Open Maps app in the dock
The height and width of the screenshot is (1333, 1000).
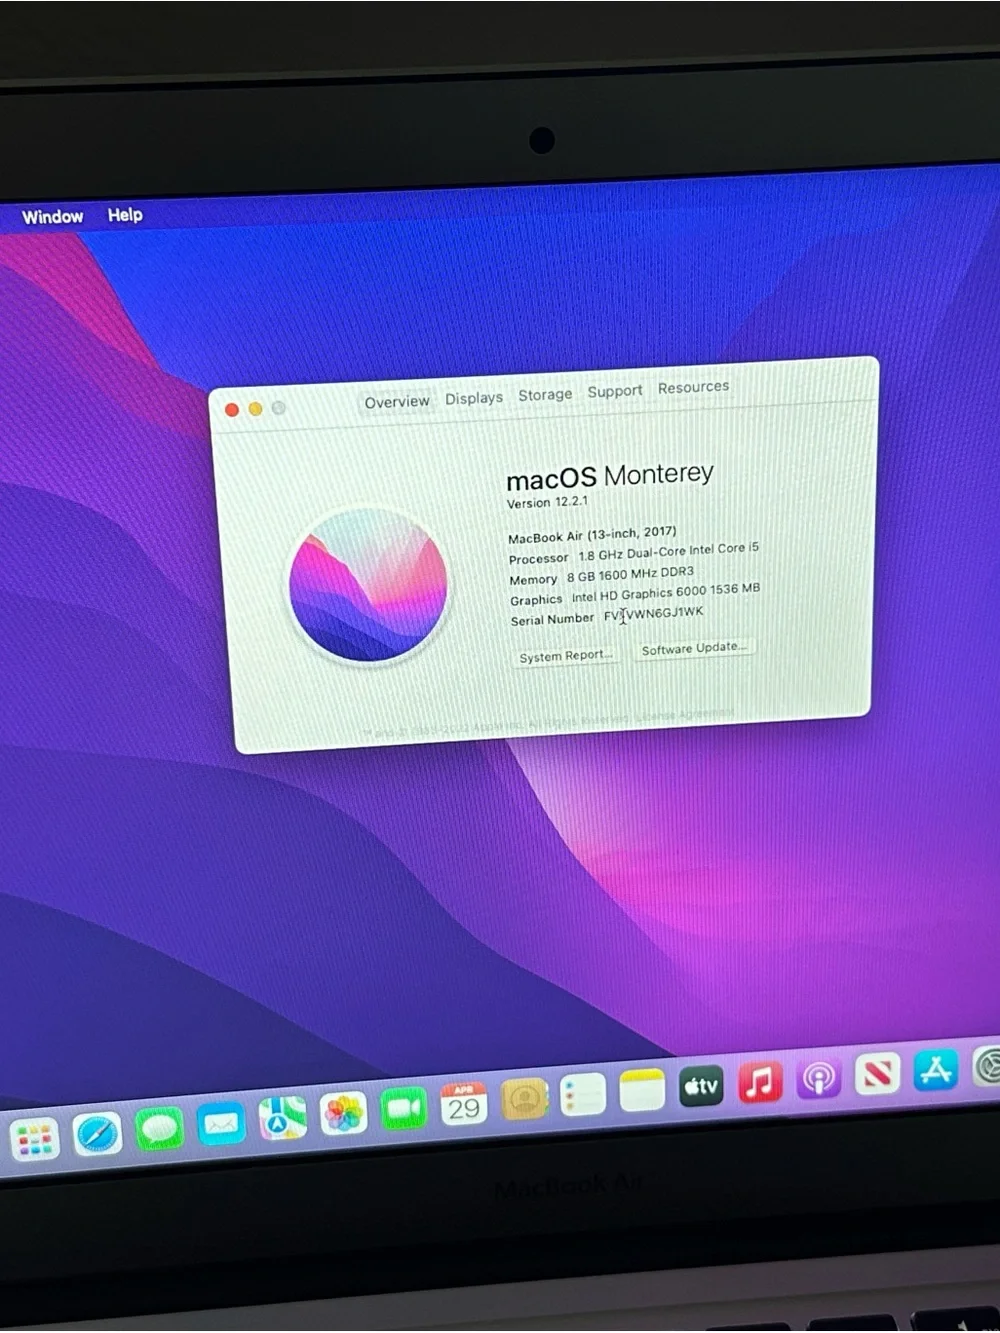pyautogui.click(x=283, y=1118)
